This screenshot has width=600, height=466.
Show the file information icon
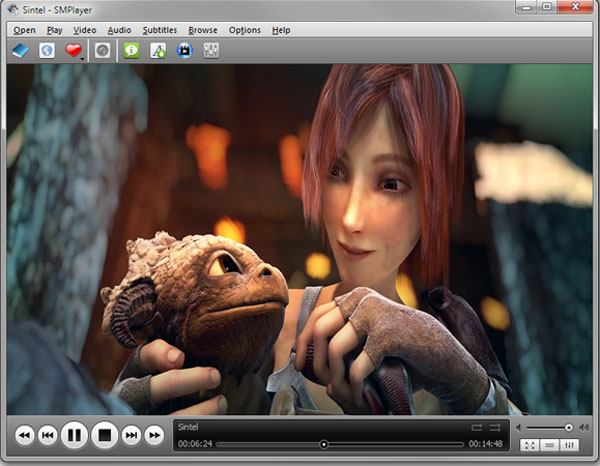[x=132, y=50]
